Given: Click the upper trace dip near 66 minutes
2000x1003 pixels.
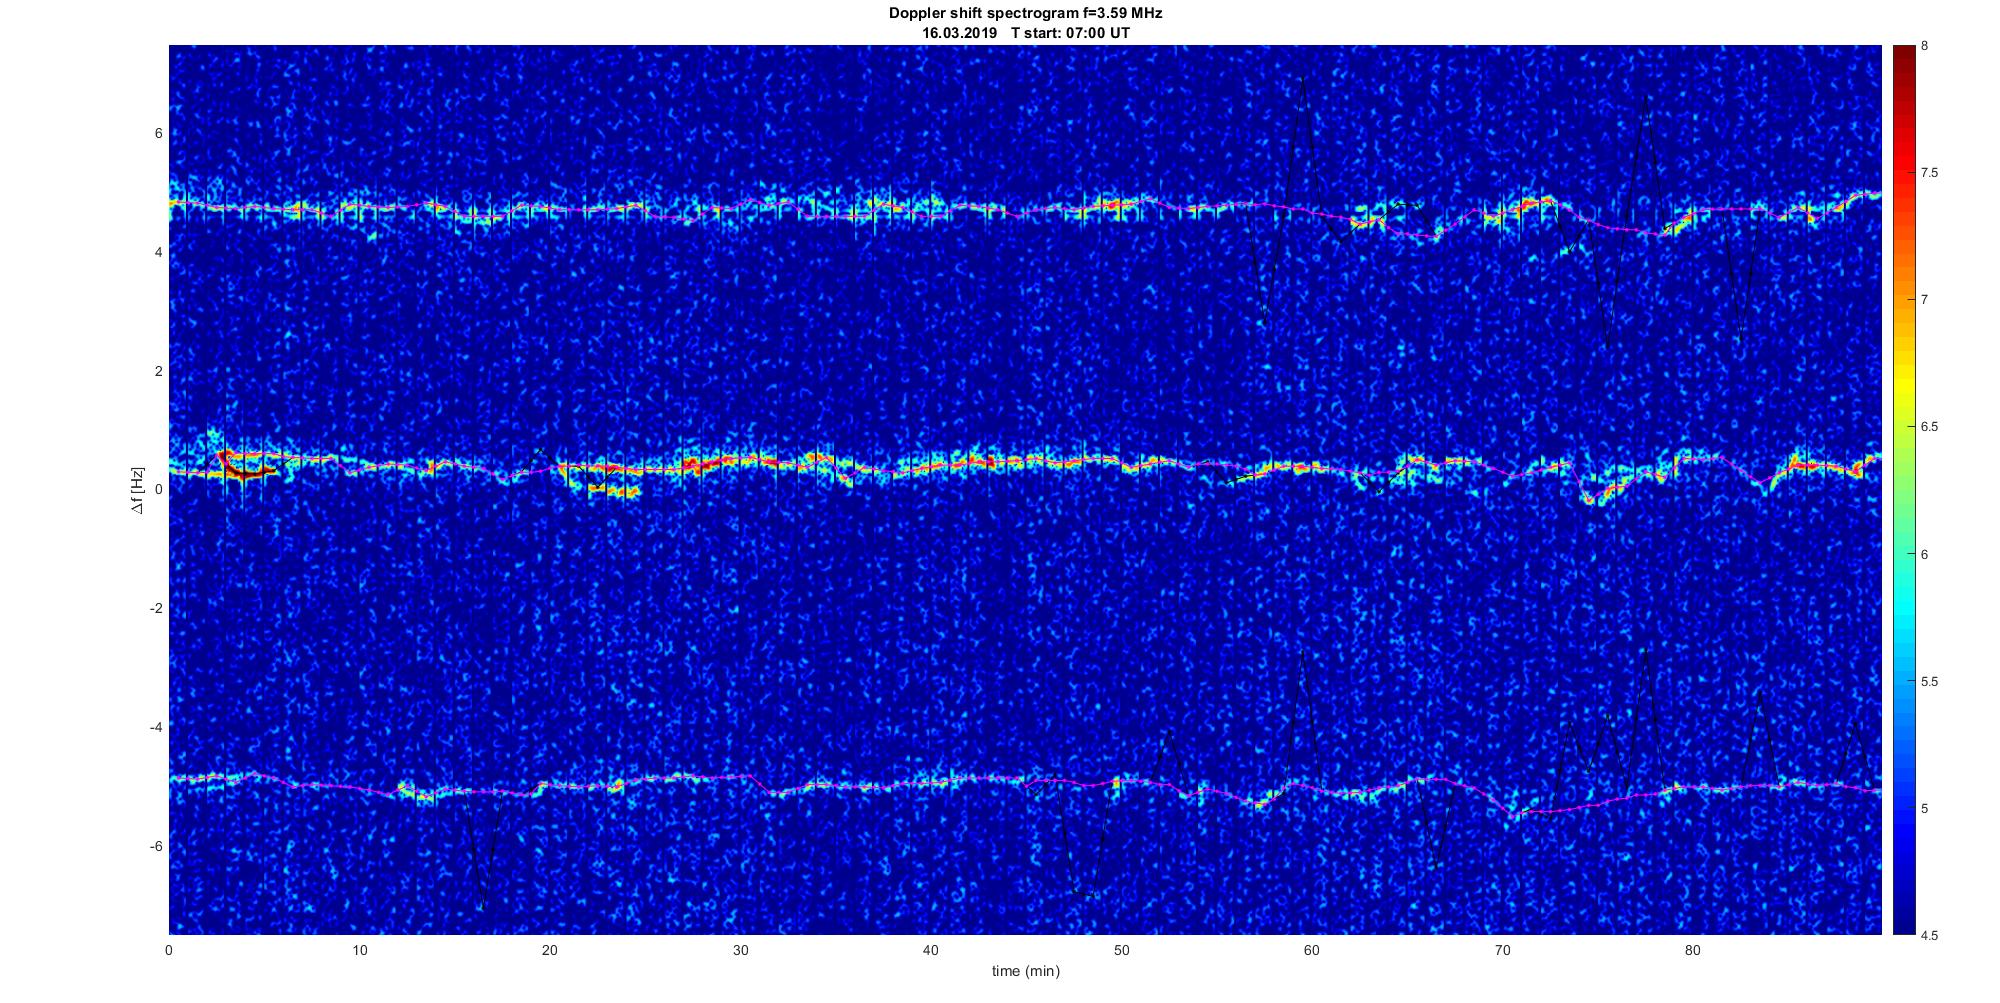Looking at the screenshot, I should 1432,235.
